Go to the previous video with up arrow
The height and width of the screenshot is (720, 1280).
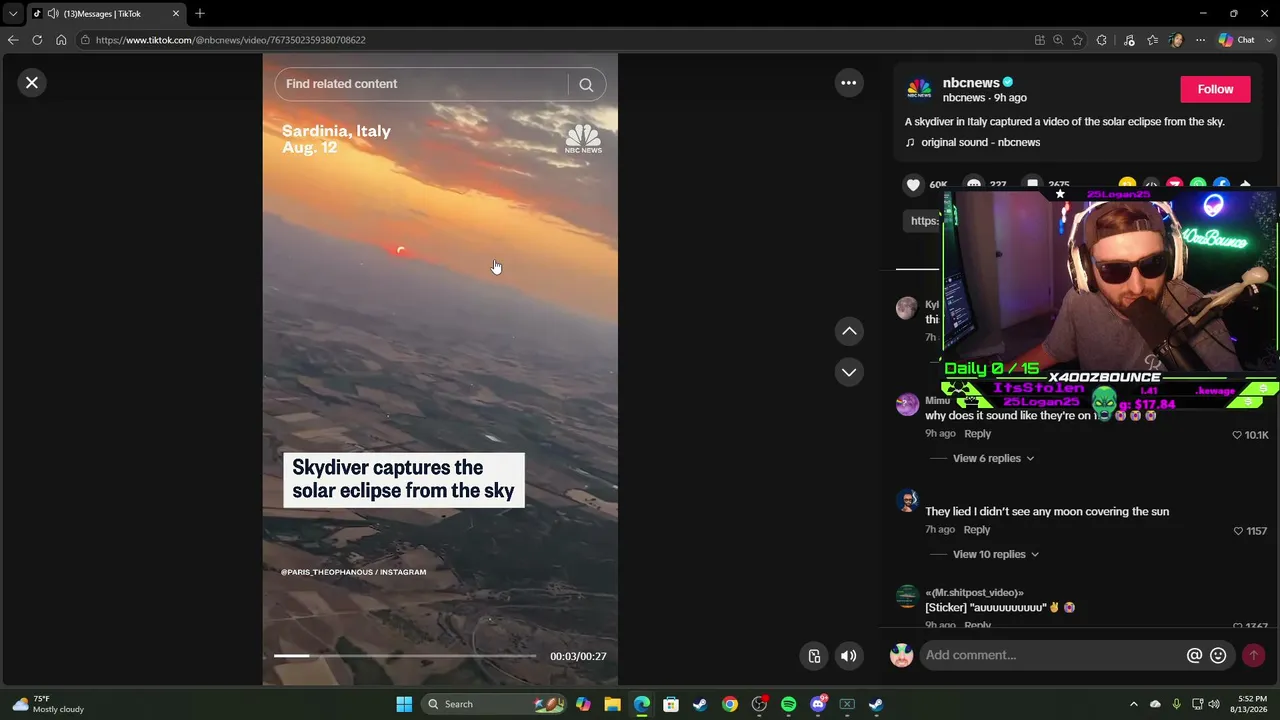pos(849,331)
